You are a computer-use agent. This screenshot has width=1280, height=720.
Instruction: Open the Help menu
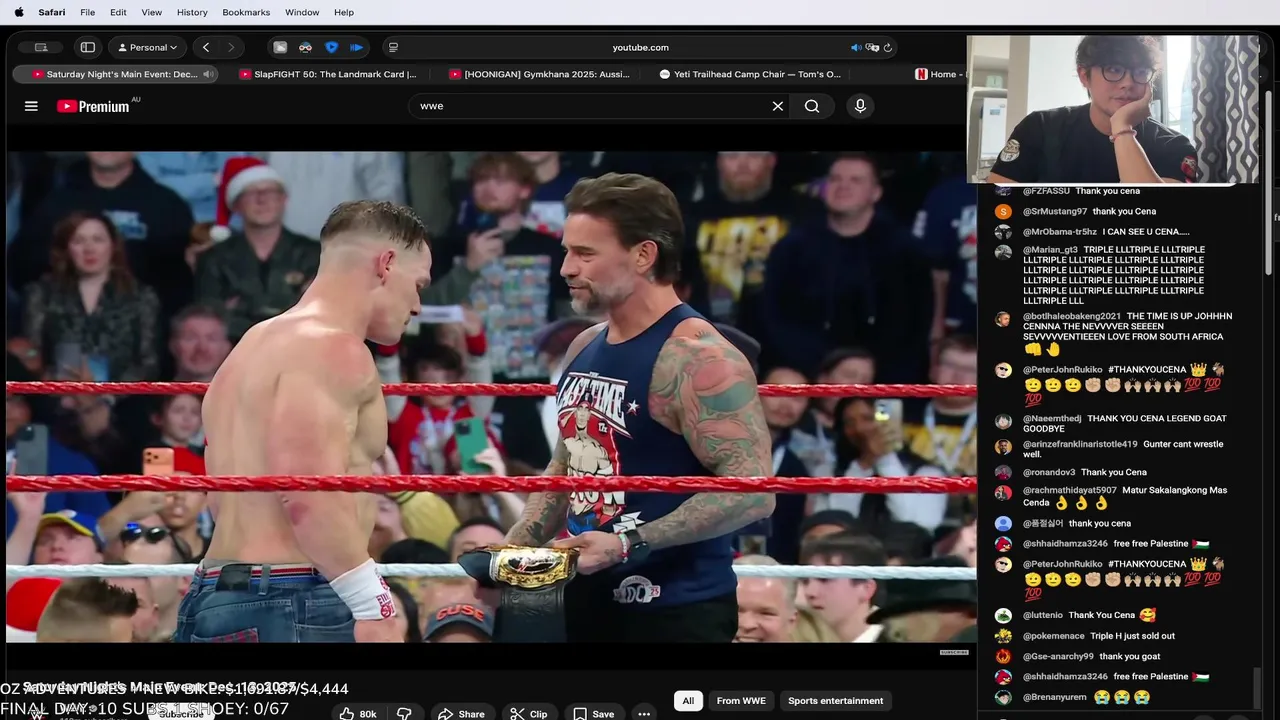344,12
